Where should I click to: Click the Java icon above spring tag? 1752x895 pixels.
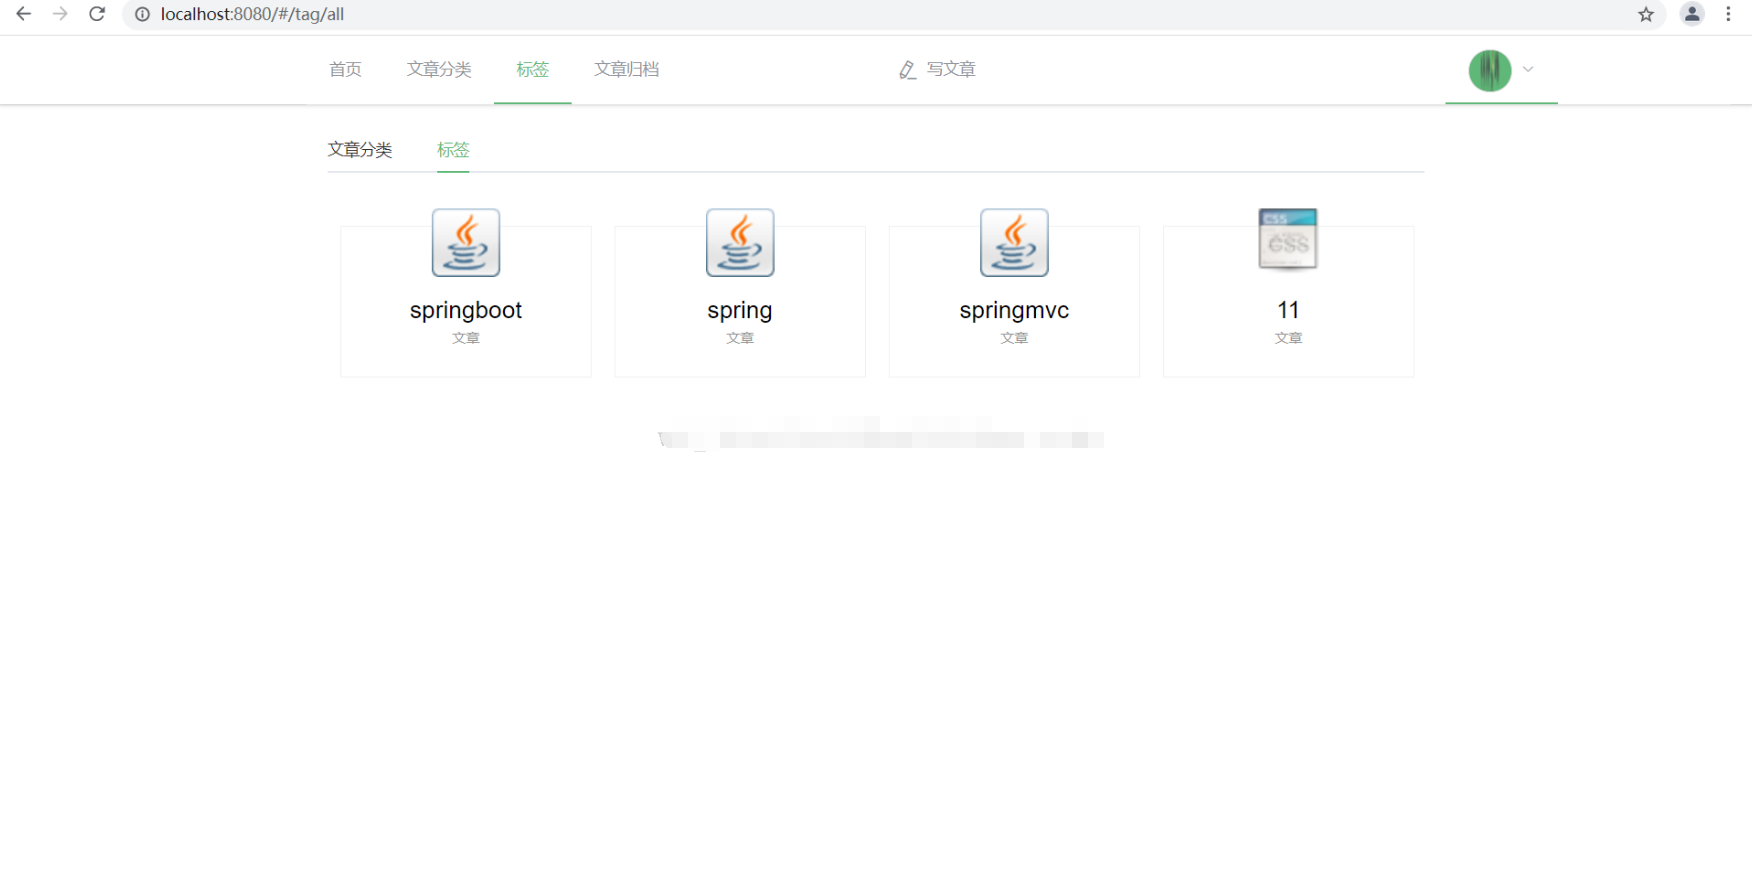click(x=740, y=242)
